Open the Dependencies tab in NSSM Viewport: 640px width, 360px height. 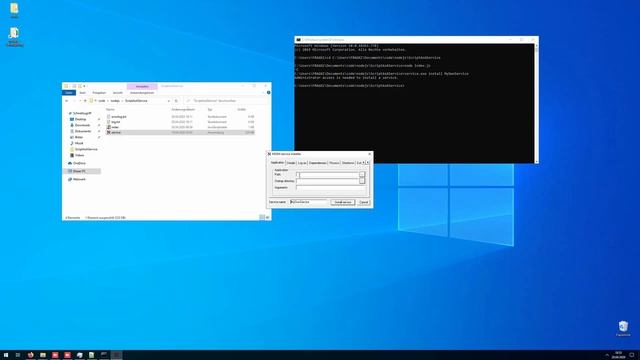[318, 163]
